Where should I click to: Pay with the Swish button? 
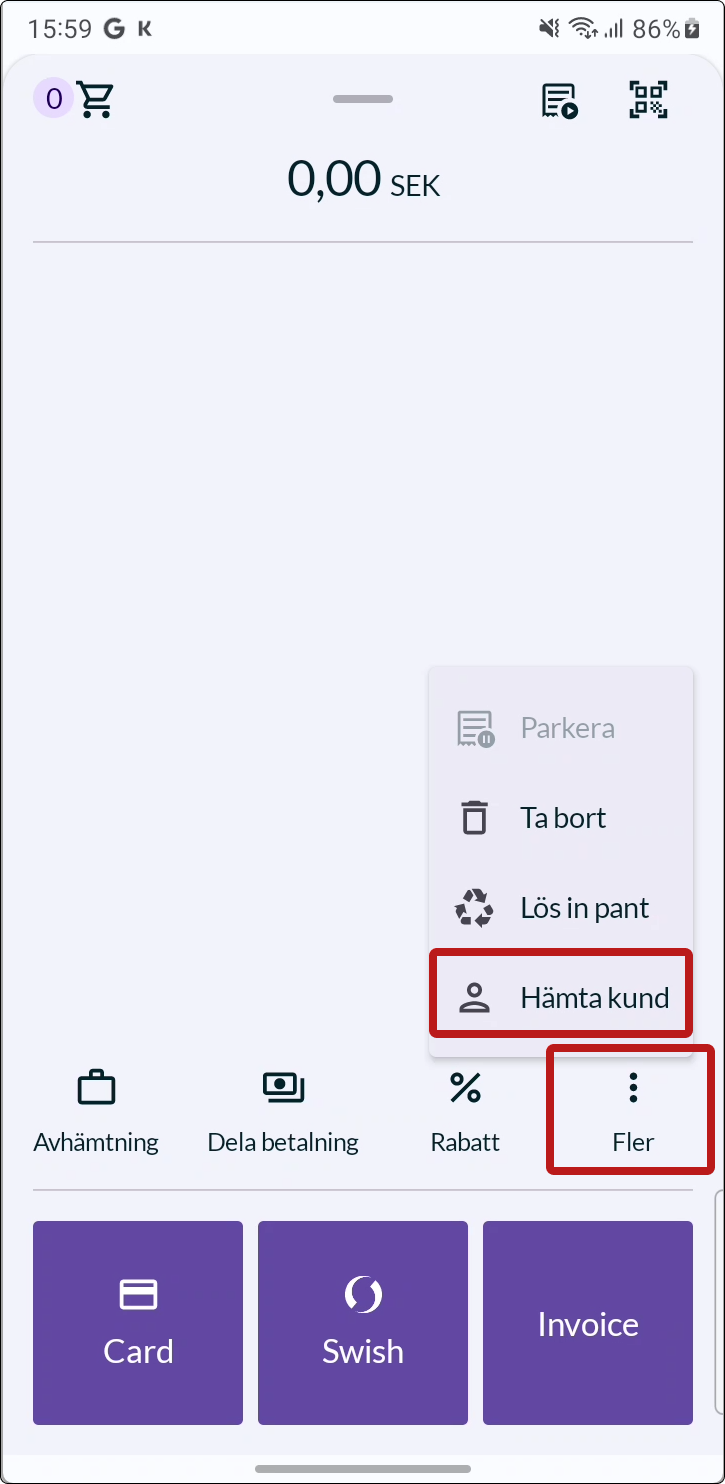[363, 1322]
